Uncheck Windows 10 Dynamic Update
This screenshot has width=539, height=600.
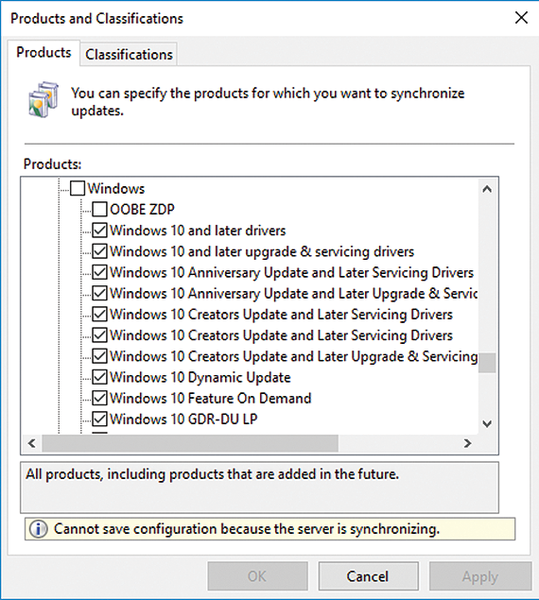point(99,377)
